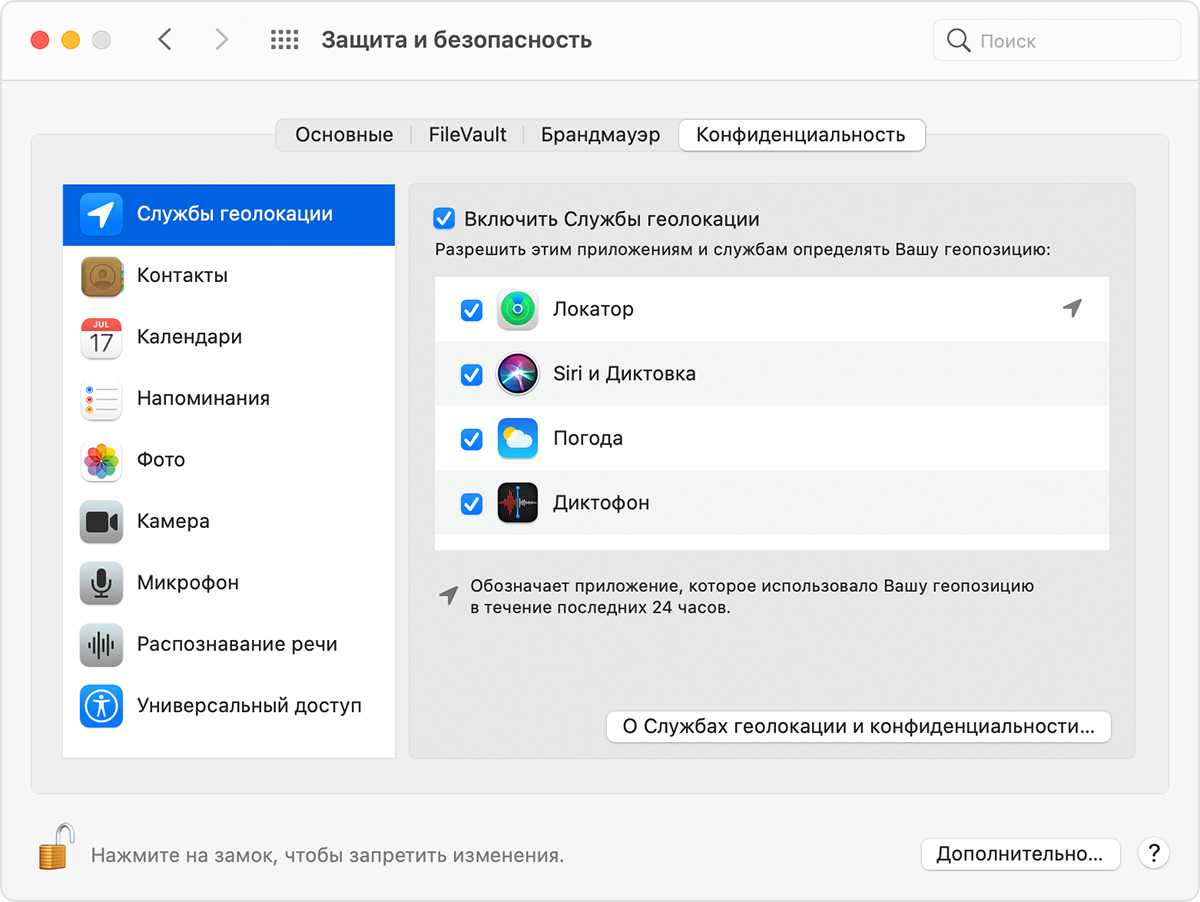The width and height of the screenshot is (1200, 902).
Task: Switch to the Основные tab
Action: [343, 135]
